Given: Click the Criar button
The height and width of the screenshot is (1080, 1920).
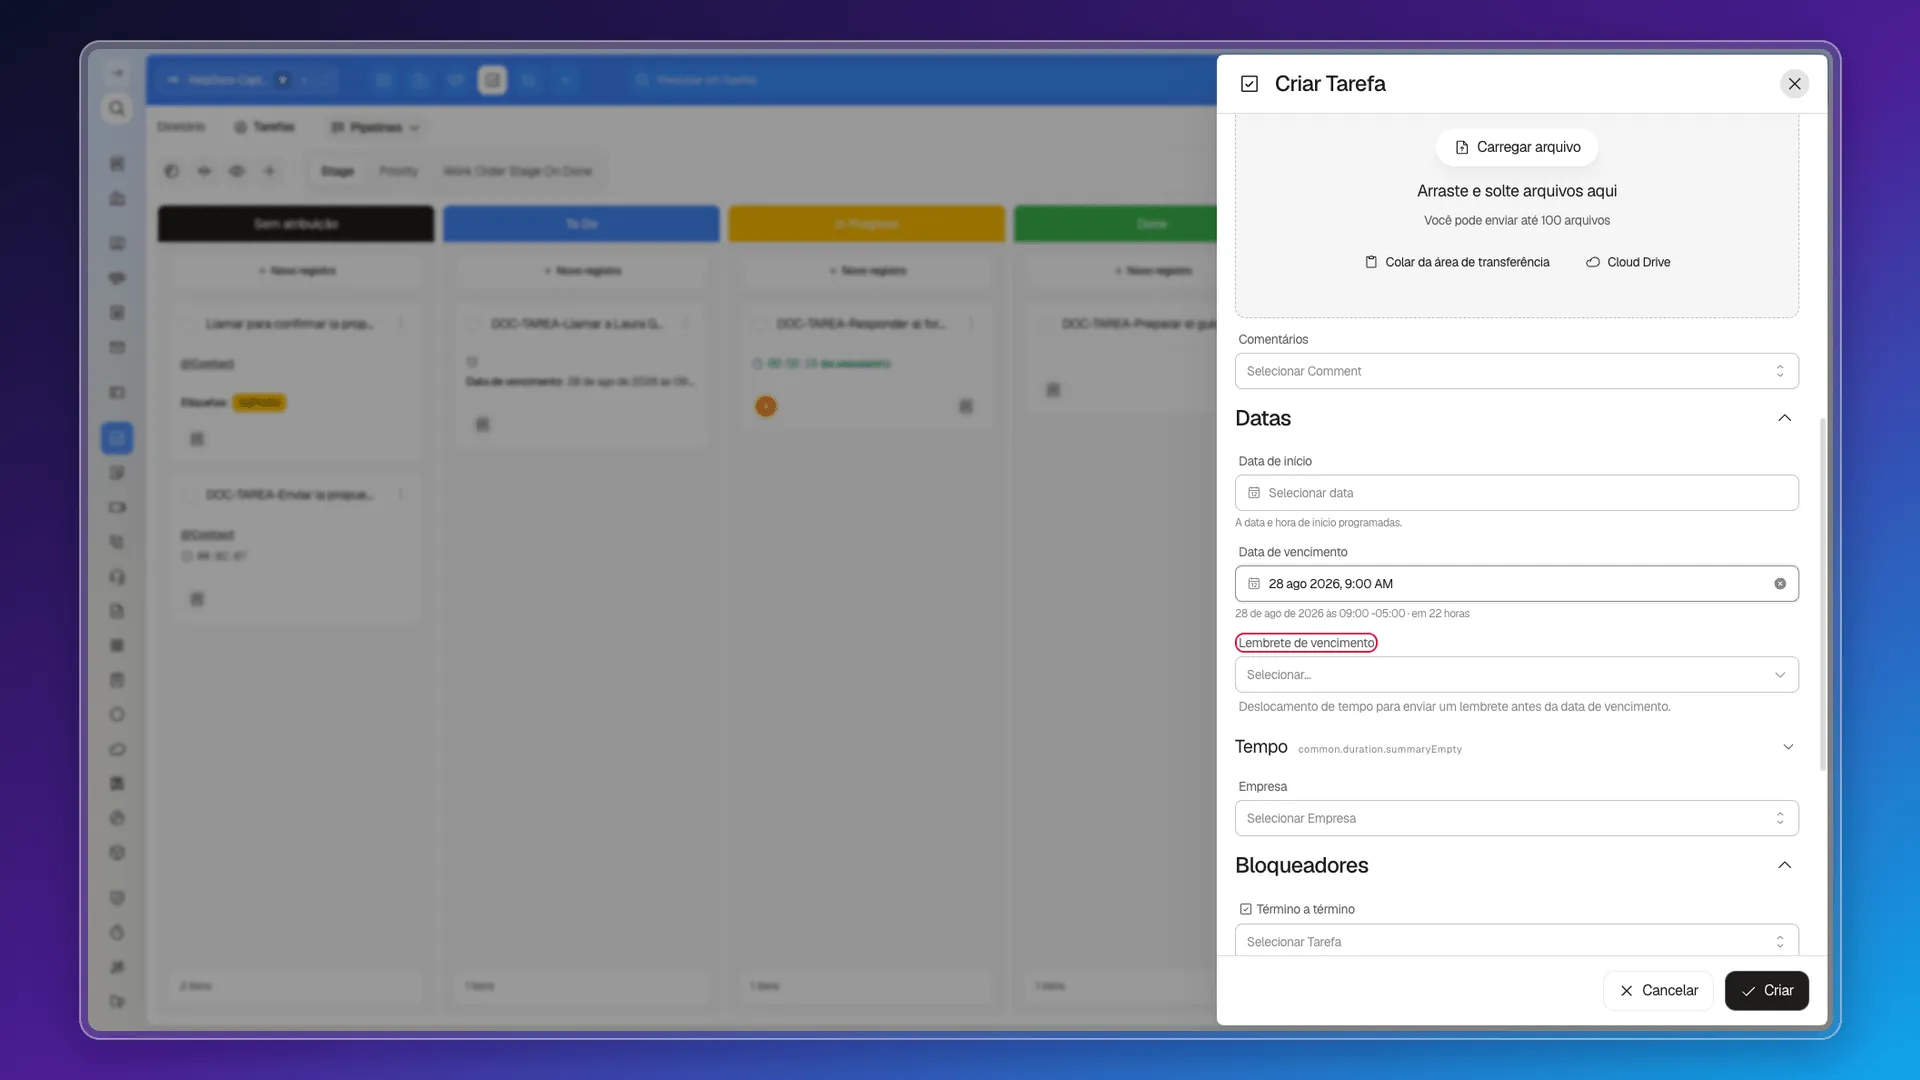Looking at the screenshot, I should pos(1766,990).
